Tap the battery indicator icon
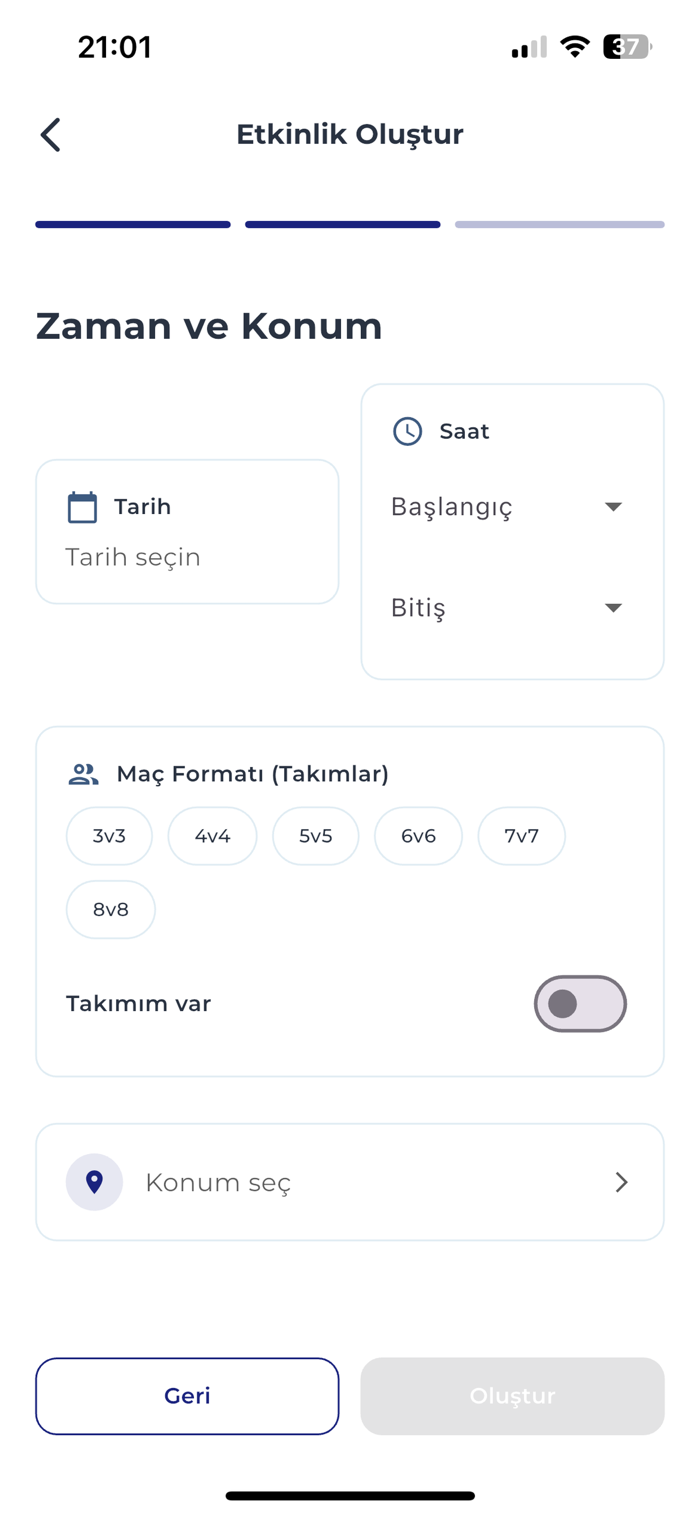Image resolution: width=700 pixels, height=1515 pixels. [627, 47]
